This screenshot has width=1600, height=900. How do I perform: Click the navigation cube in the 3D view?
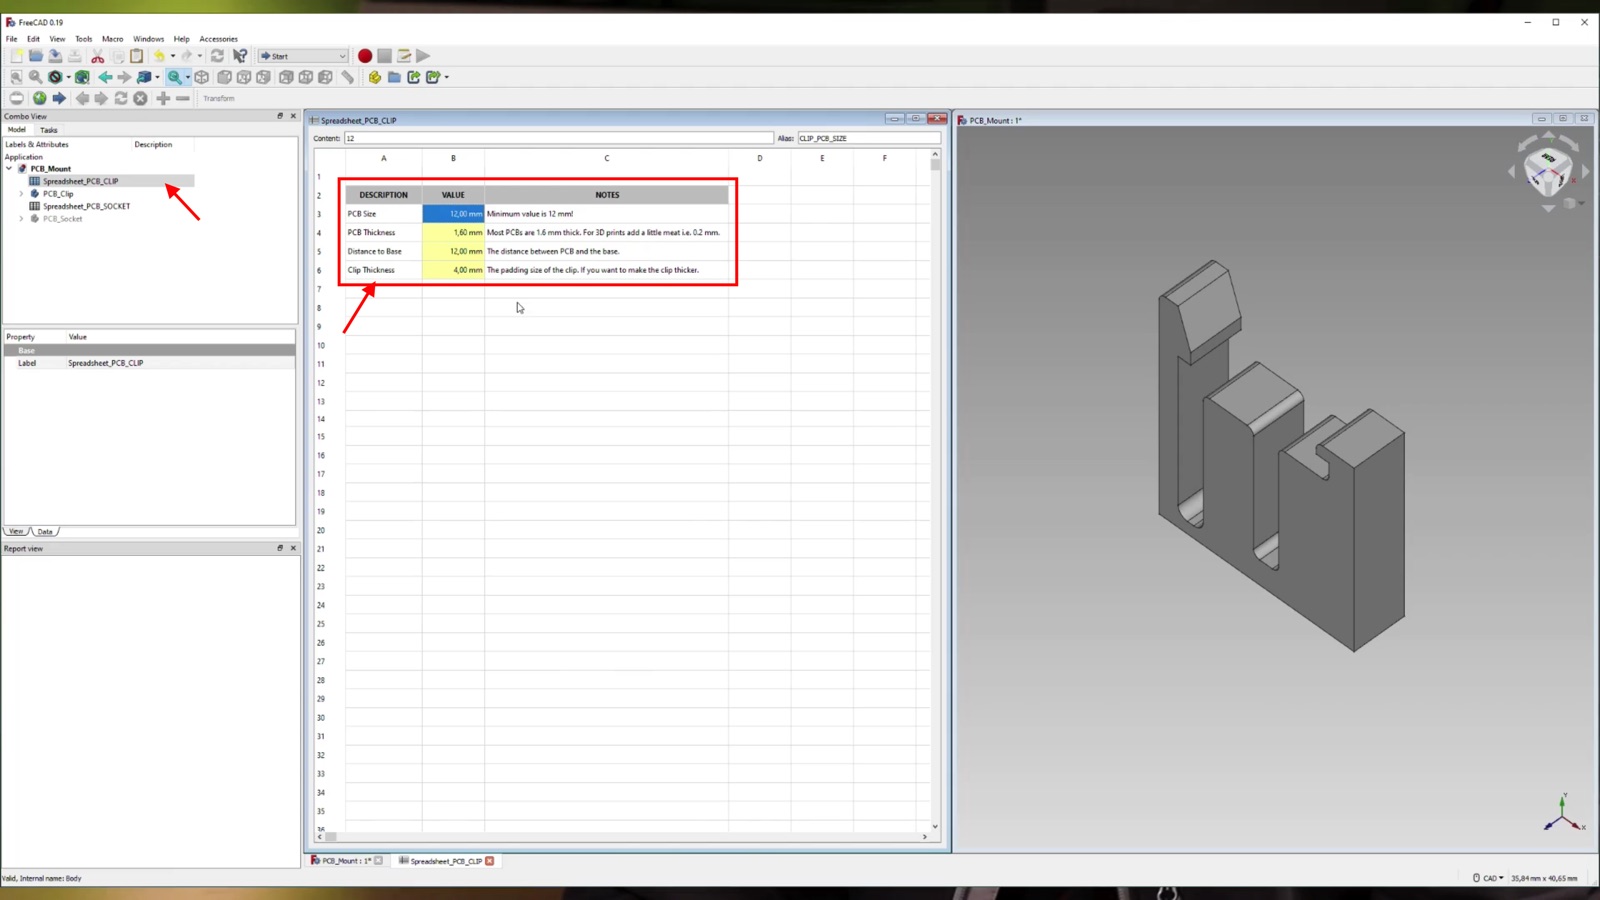[x=1547, y=170]
